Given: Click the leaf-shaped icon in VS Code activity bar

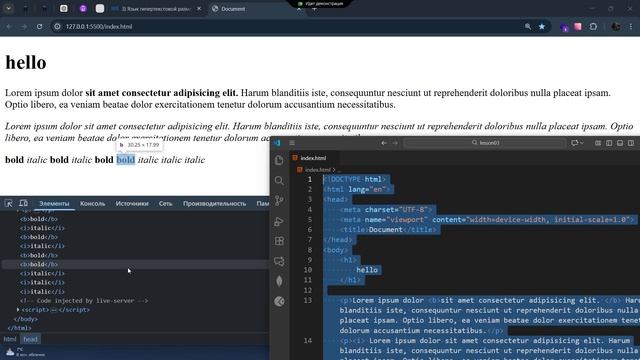Looking at the screenshot, I should [279, 281].
